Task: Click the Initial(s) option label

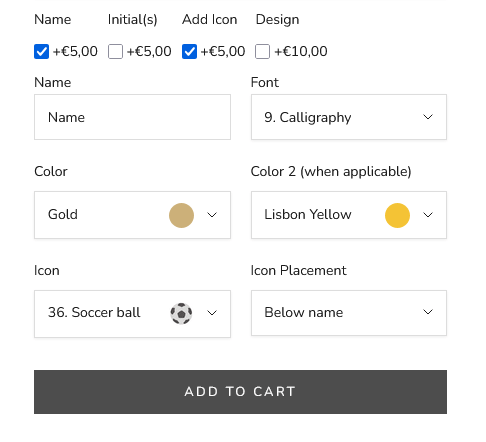Action: (132, 20)
